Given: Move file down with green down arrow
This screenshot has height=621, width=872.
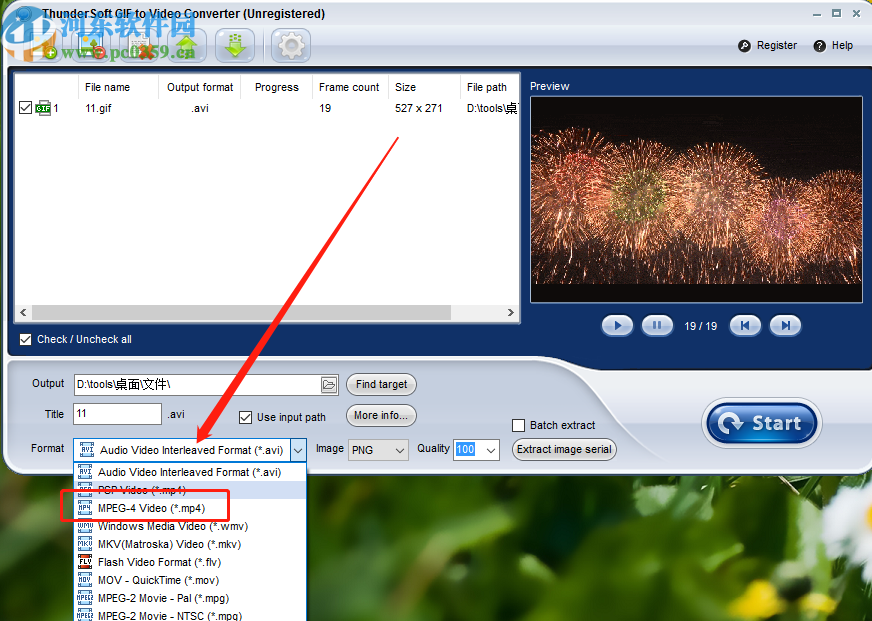Looking at the screenshot, I should point(235,46).
